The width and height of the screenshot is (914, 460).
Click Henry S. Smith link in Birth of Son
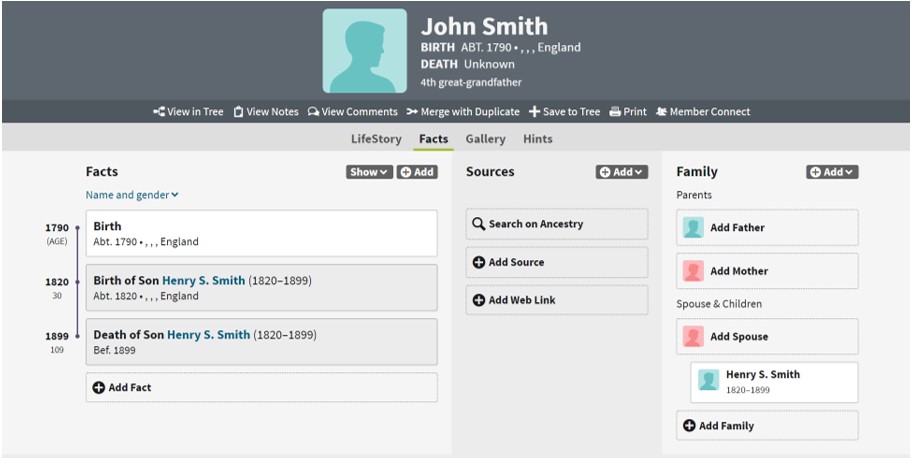pos(203,281)
